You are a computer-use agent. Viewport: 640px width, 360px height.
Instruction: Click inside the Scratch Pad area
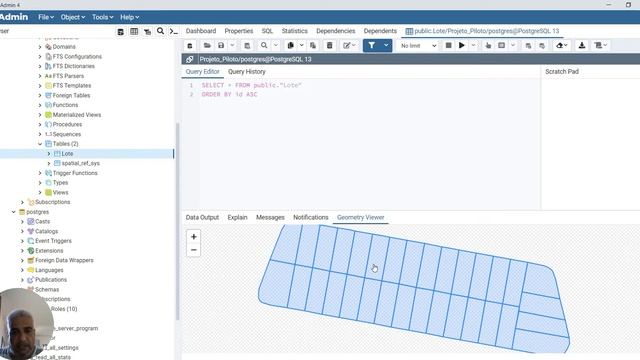point(591,143)
